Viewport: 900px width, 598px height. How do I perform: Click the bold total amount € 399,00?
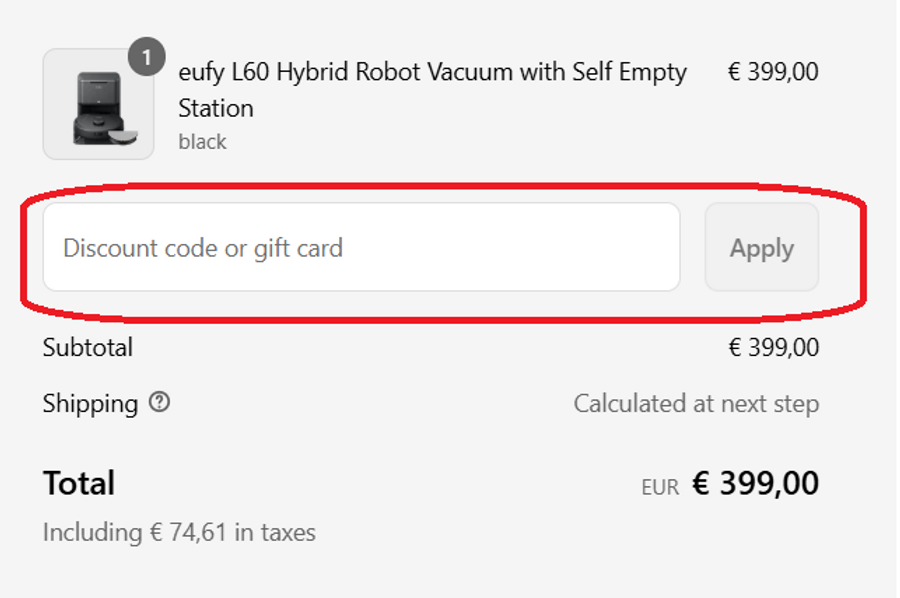tap(756, 484)
